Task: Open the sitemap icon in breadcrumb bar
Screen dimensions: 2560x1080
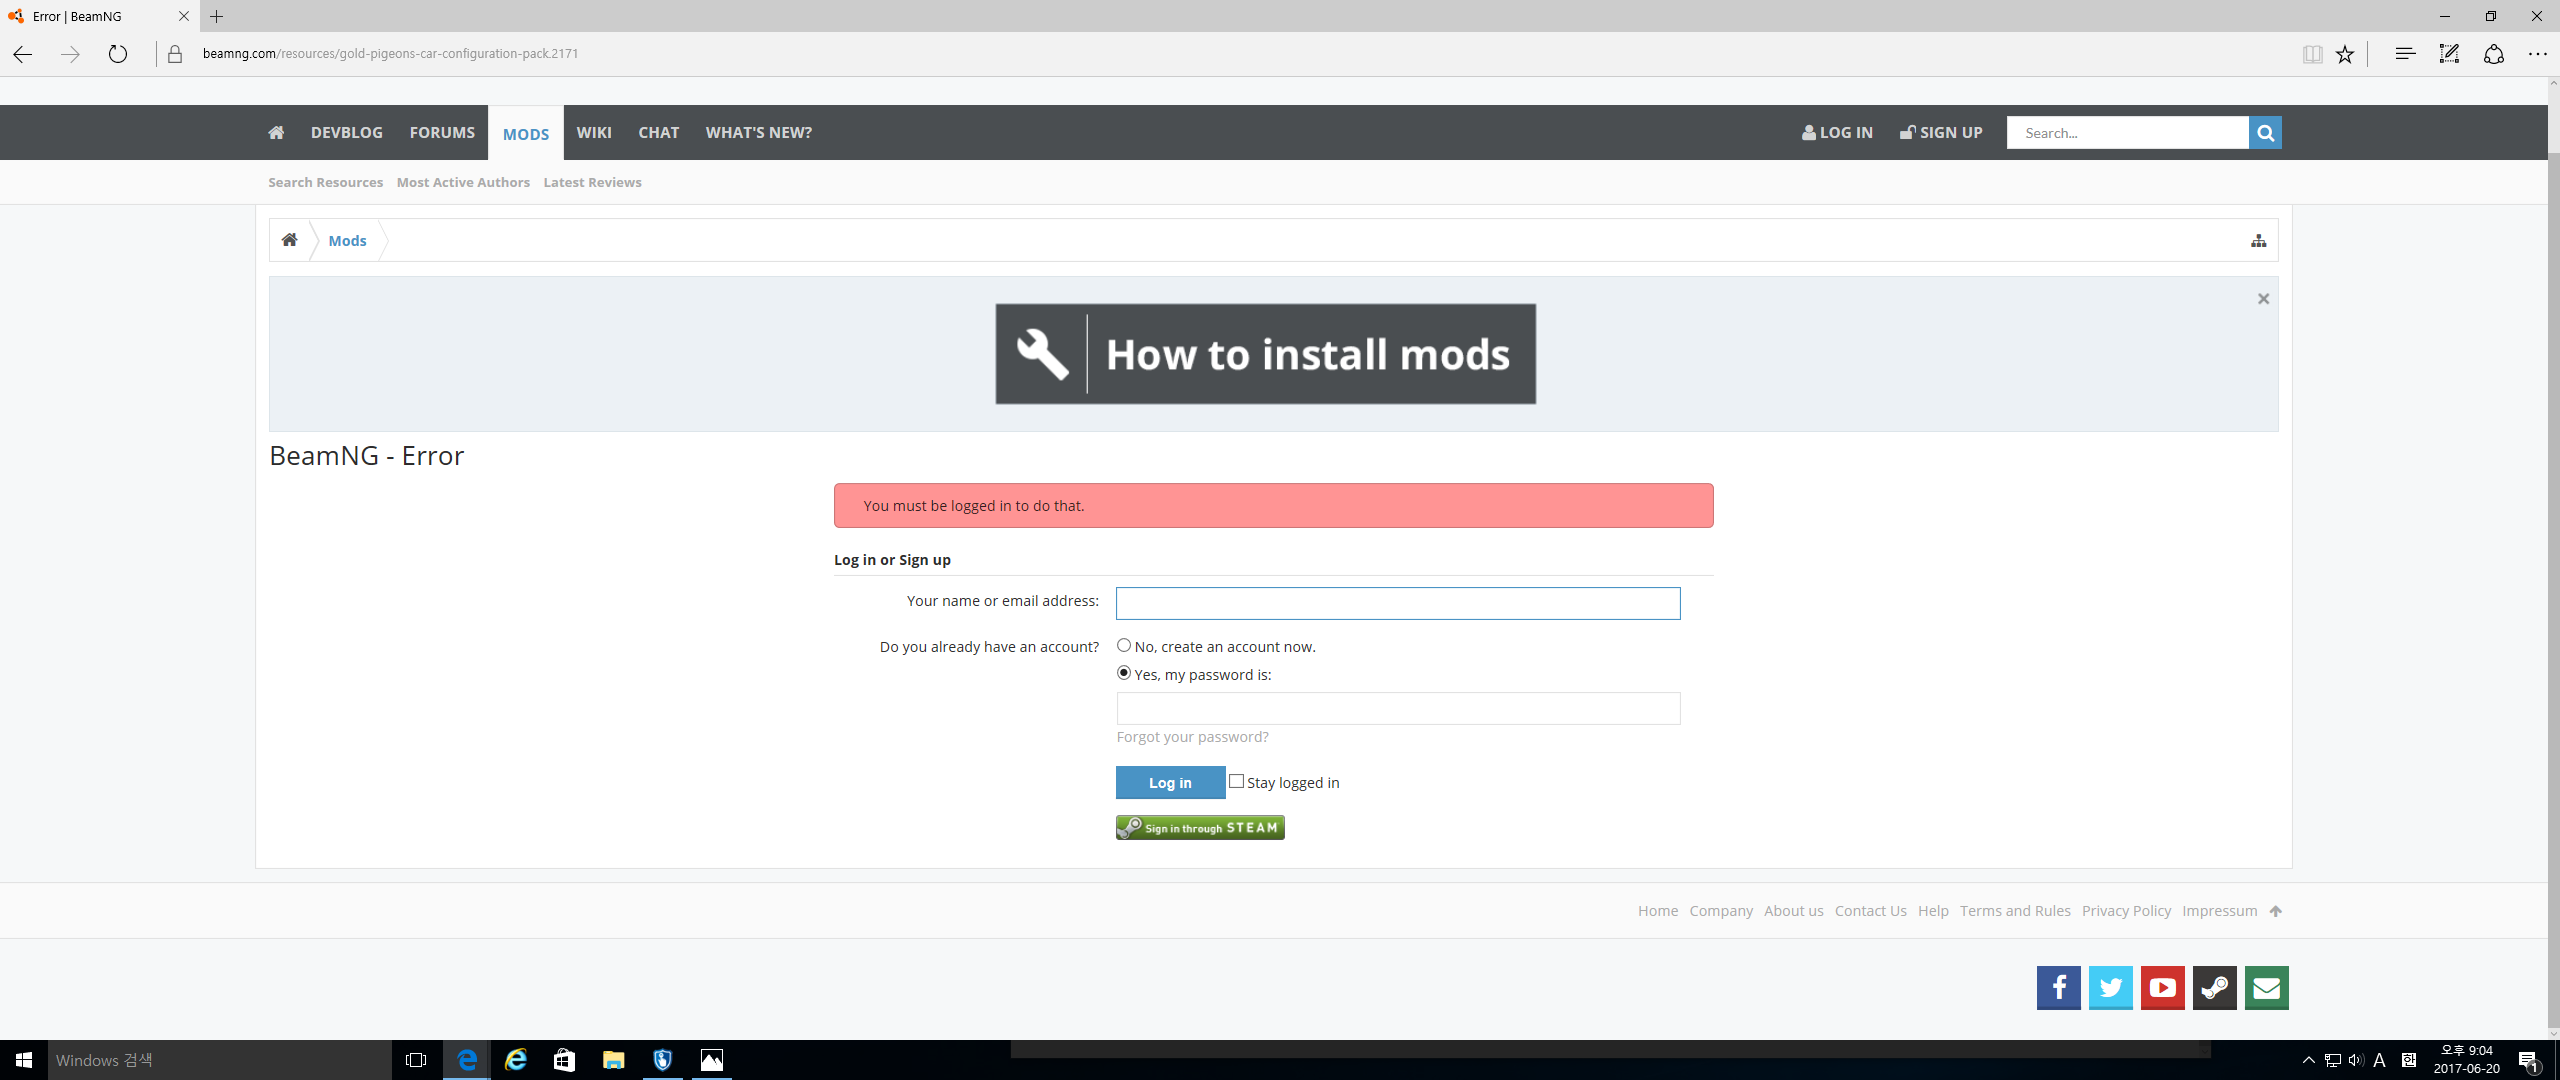Action: point(2258,240)
